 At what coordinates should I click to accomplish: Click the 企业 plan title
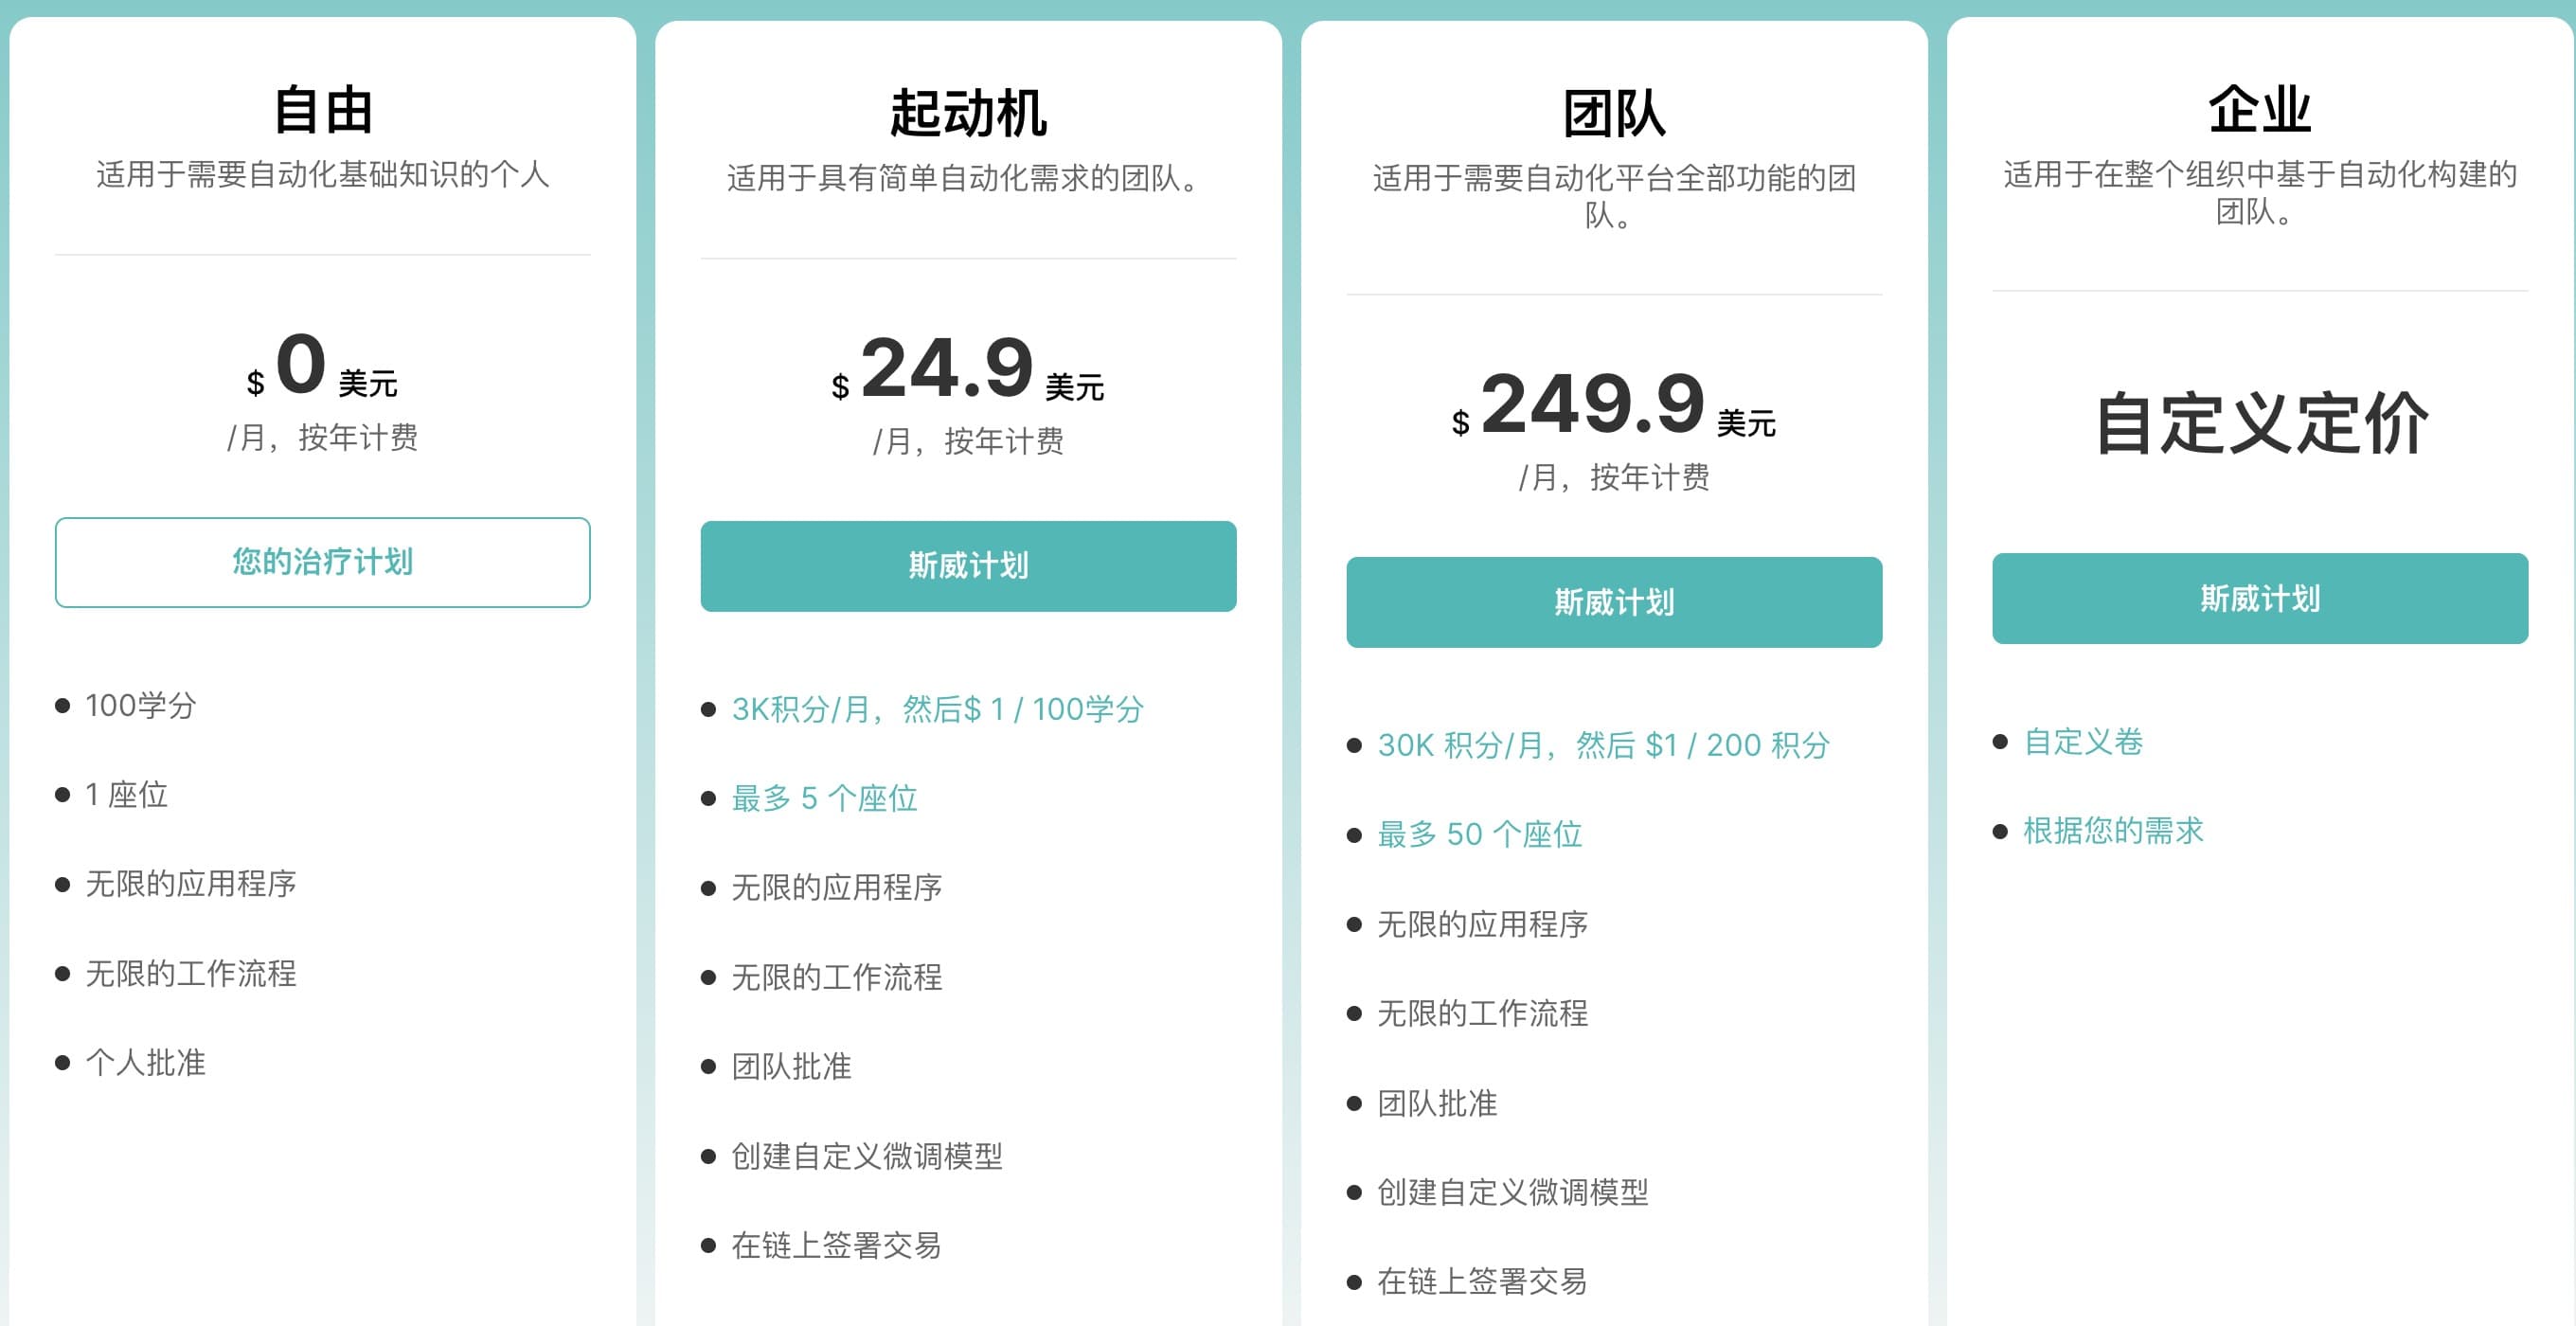pos(2259,110)
